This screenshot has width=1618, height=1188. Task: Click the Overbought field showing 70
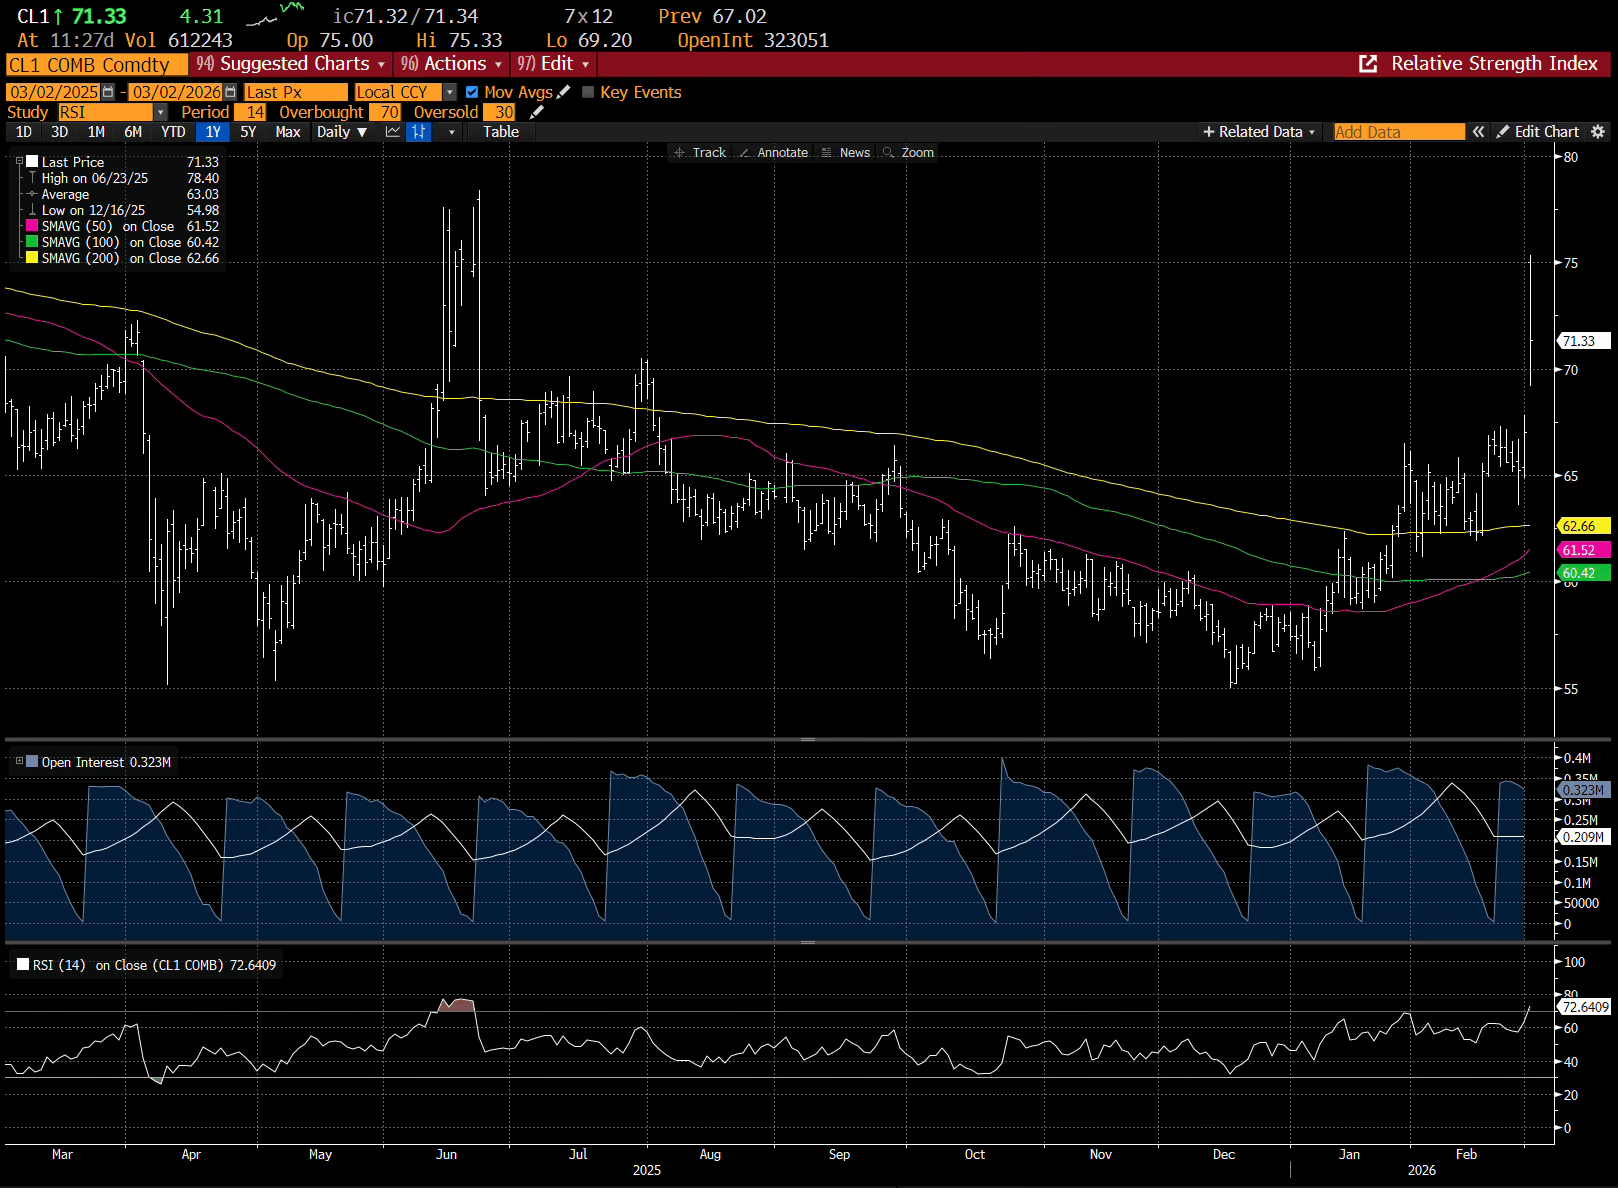(385, 112)
